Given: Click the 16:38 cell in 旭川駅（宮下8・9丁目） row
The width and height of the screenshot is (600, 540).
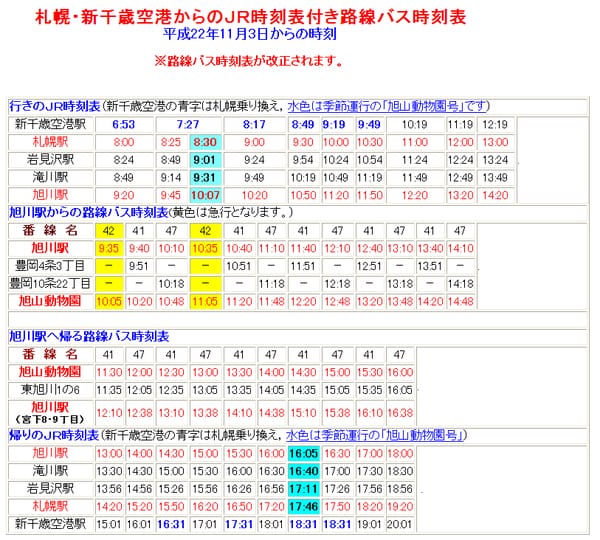Looking at the screenshot, I should click(x=400, y=413).
